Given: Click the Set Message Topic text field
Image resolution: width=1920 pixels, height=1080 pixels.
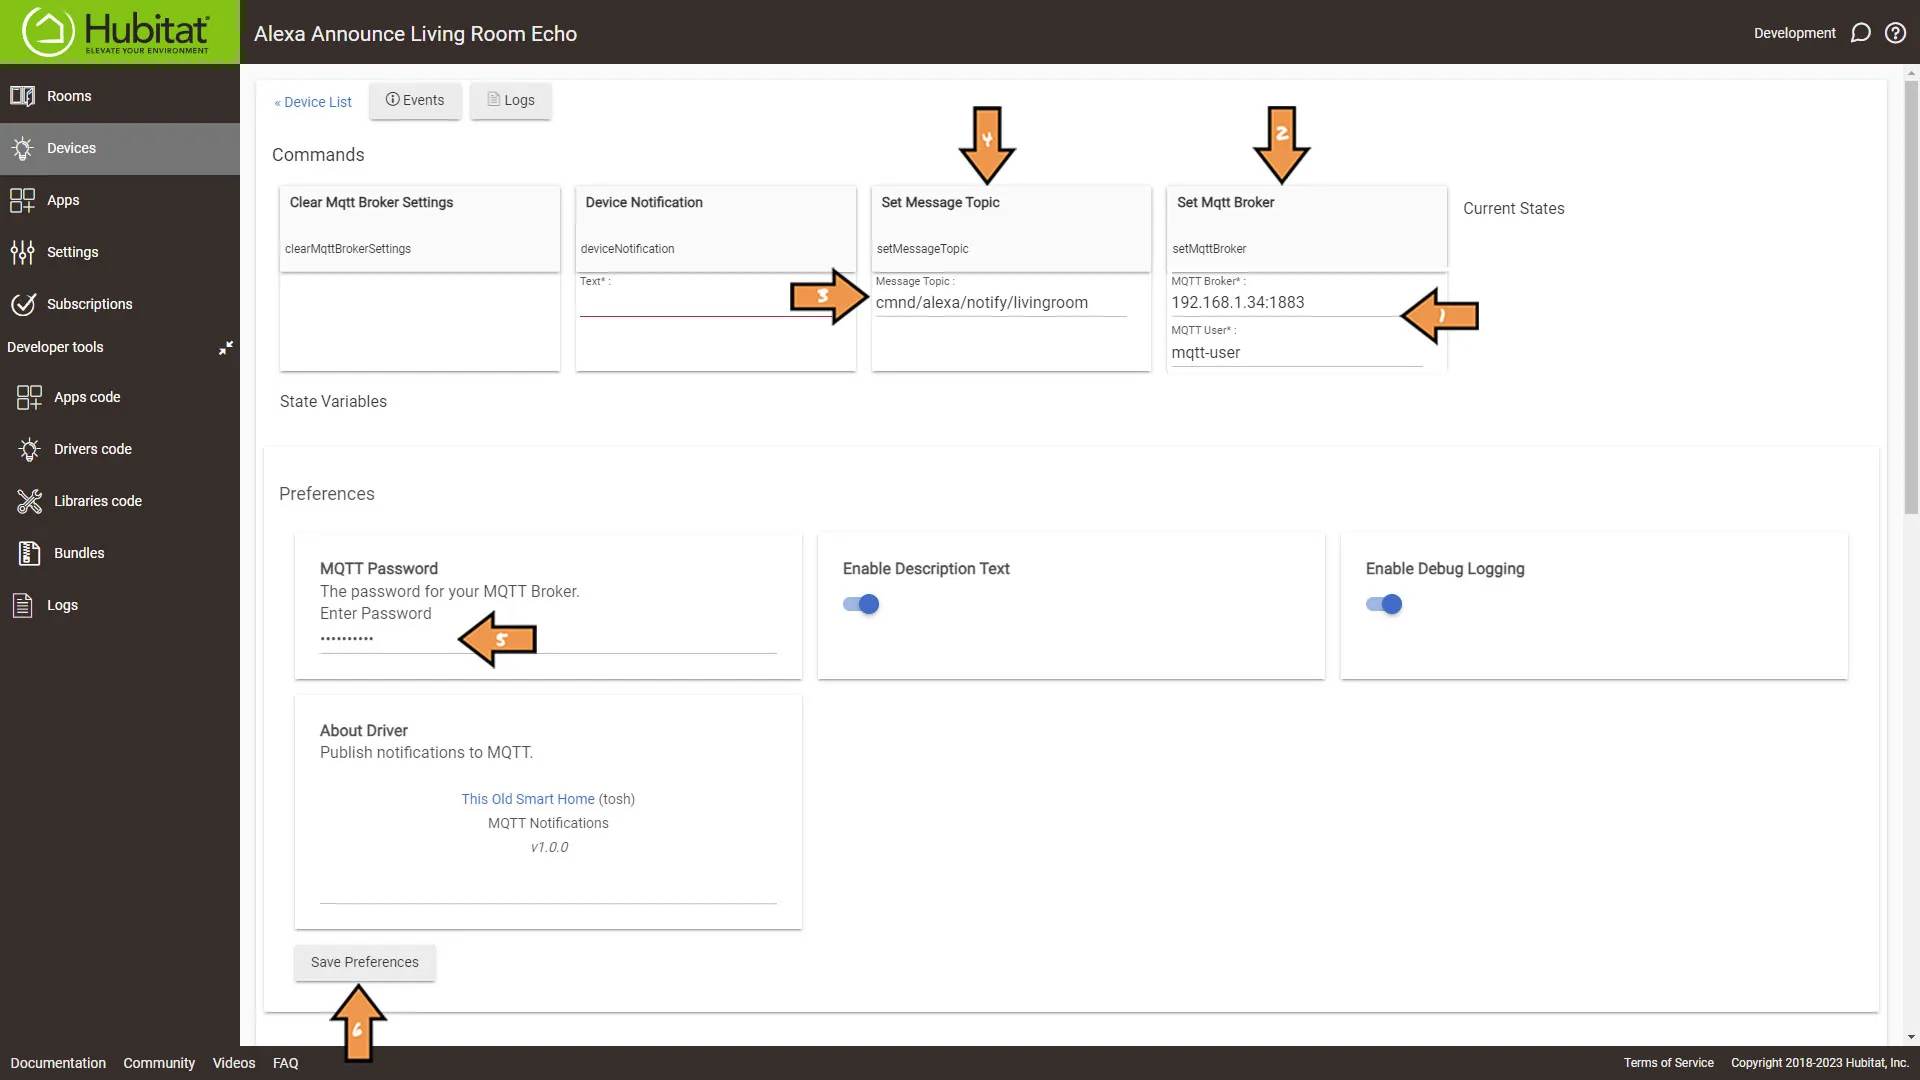Looking at the screenshot, I should [x=1009, y=302].
